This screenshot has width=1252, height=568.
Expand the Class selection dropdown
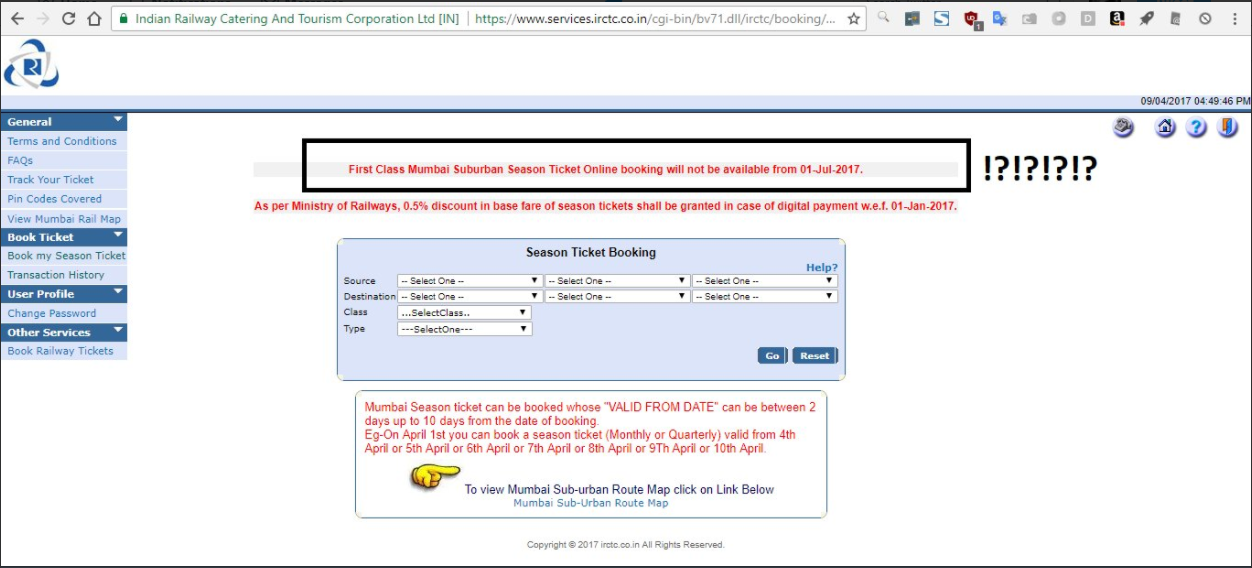click(x=464, y=313)
